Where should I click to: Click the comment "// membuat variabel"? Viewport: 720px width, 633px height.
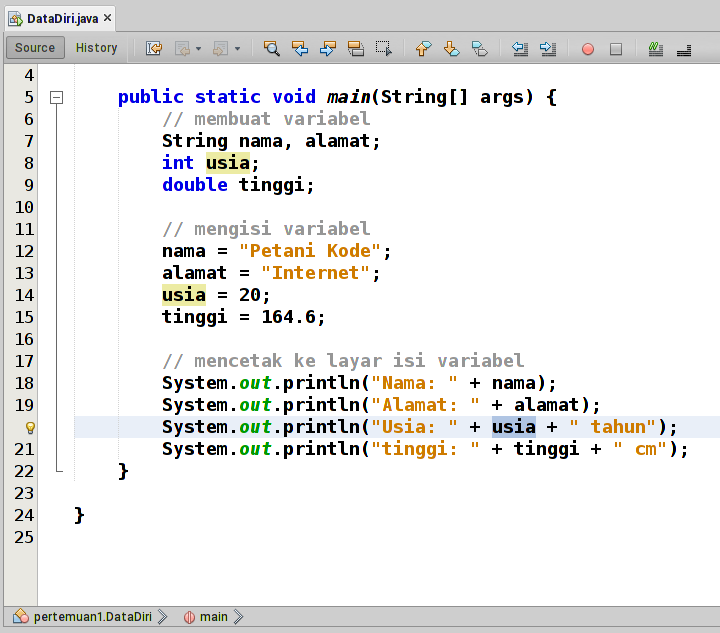point(266,119)
